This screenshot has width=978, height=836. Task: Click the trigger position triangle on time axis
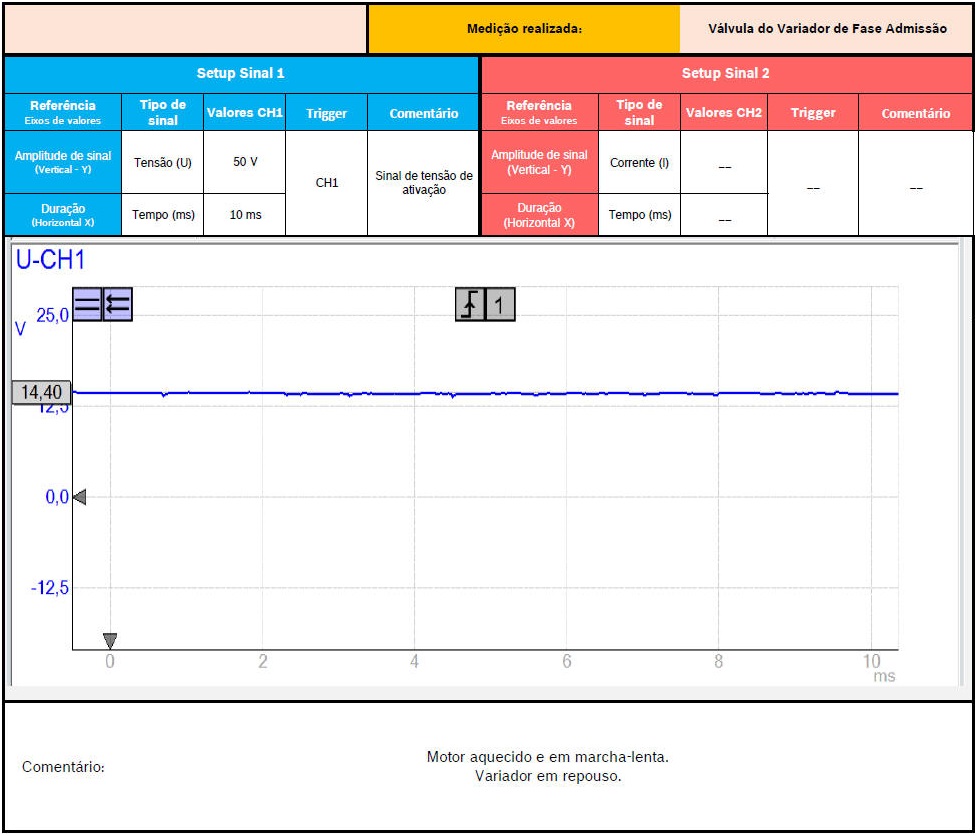pyautogui.click(x=110, y=640)
